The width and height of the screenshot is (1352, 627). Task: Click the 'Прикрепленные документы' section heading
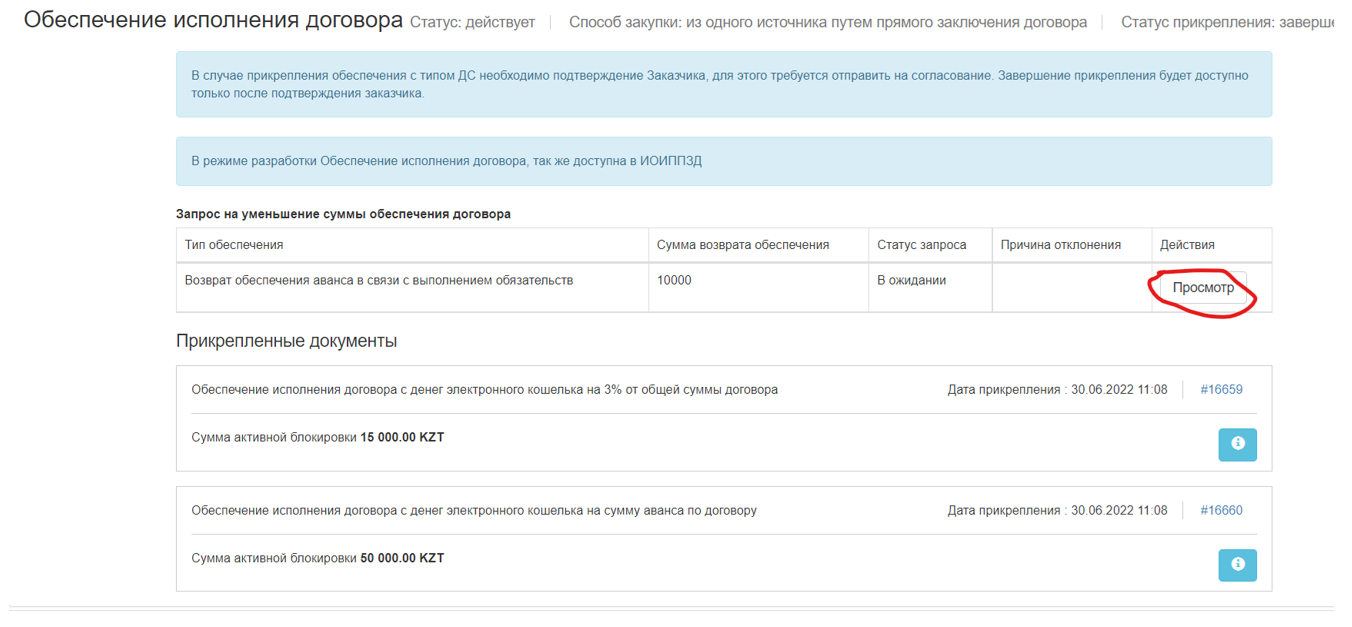coord(286,341)
